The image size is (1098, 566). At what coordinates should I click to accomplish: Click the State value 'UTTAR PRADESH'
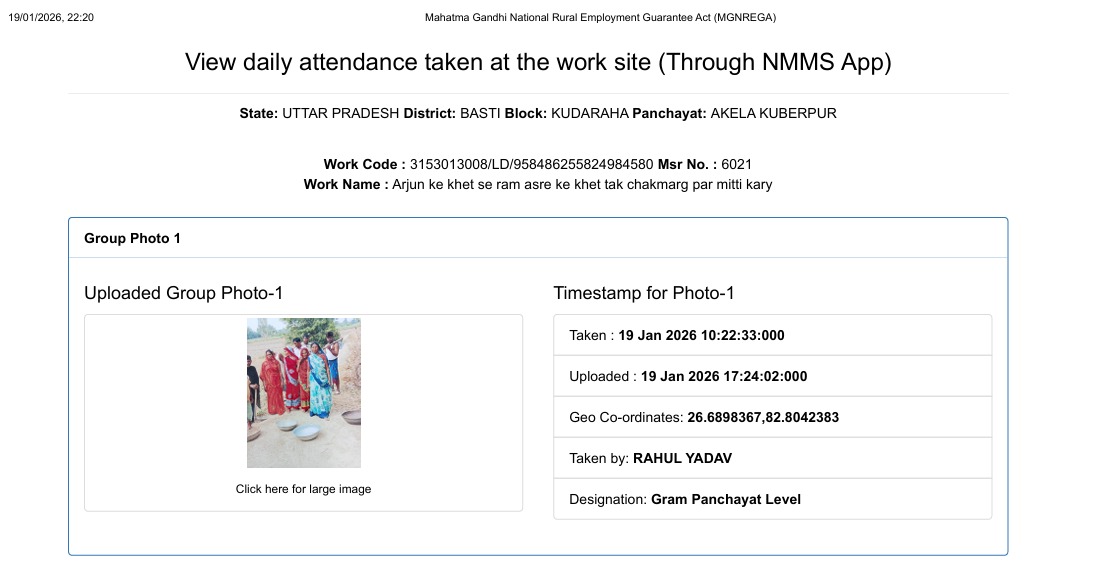point(340,113)
